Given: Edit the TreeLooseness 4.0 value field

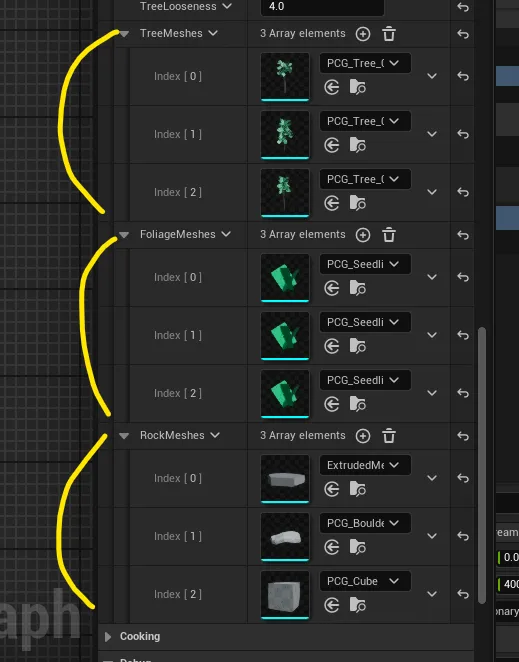Looking at the screenshot, I should point(322,7).
